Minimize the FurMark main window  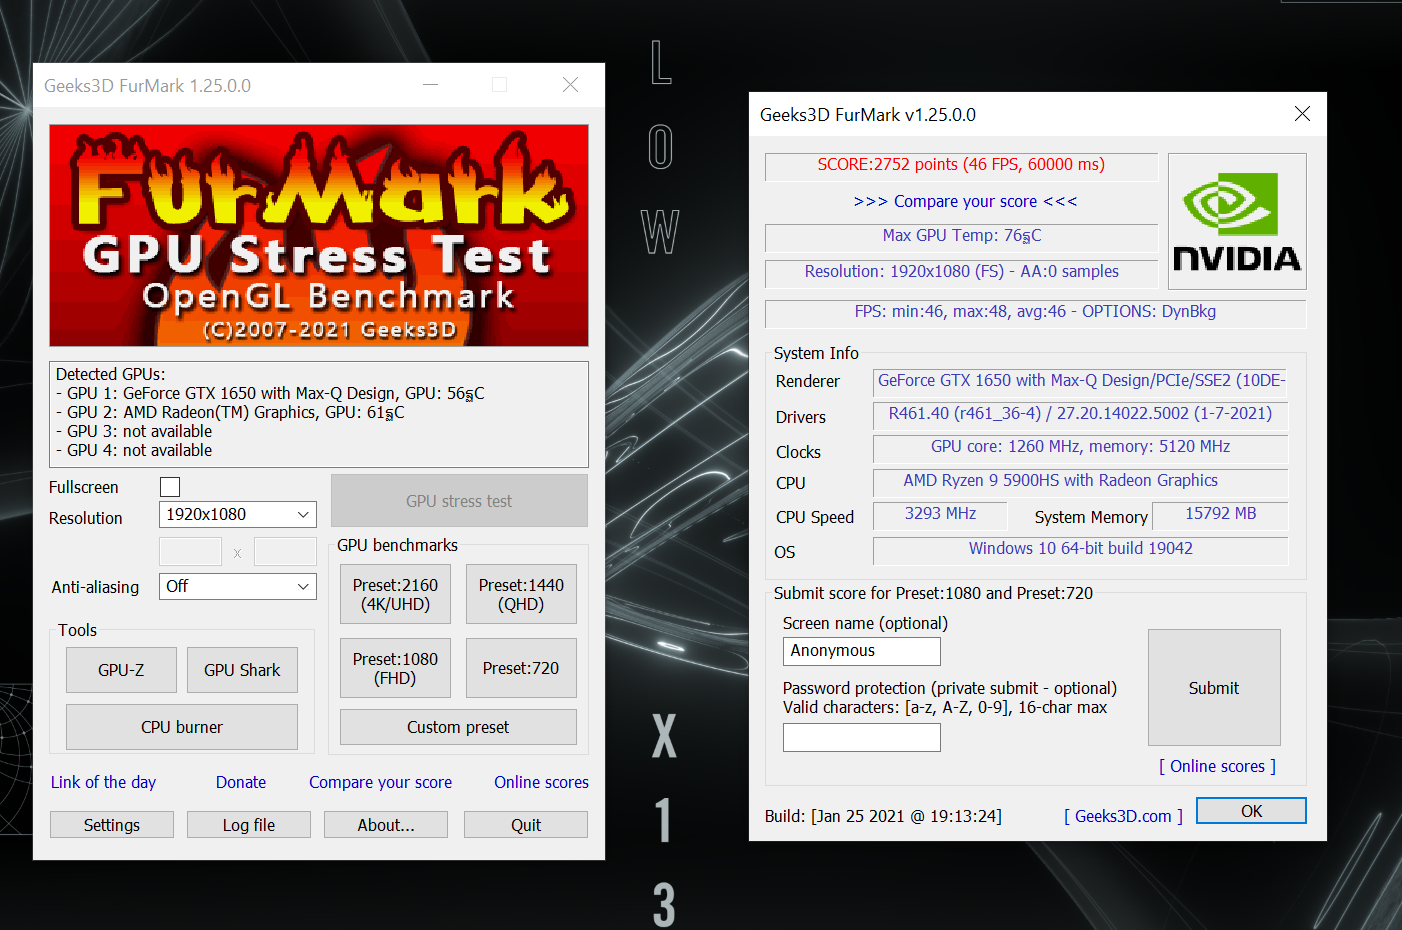pyautogui.click(x=430, y=85)
